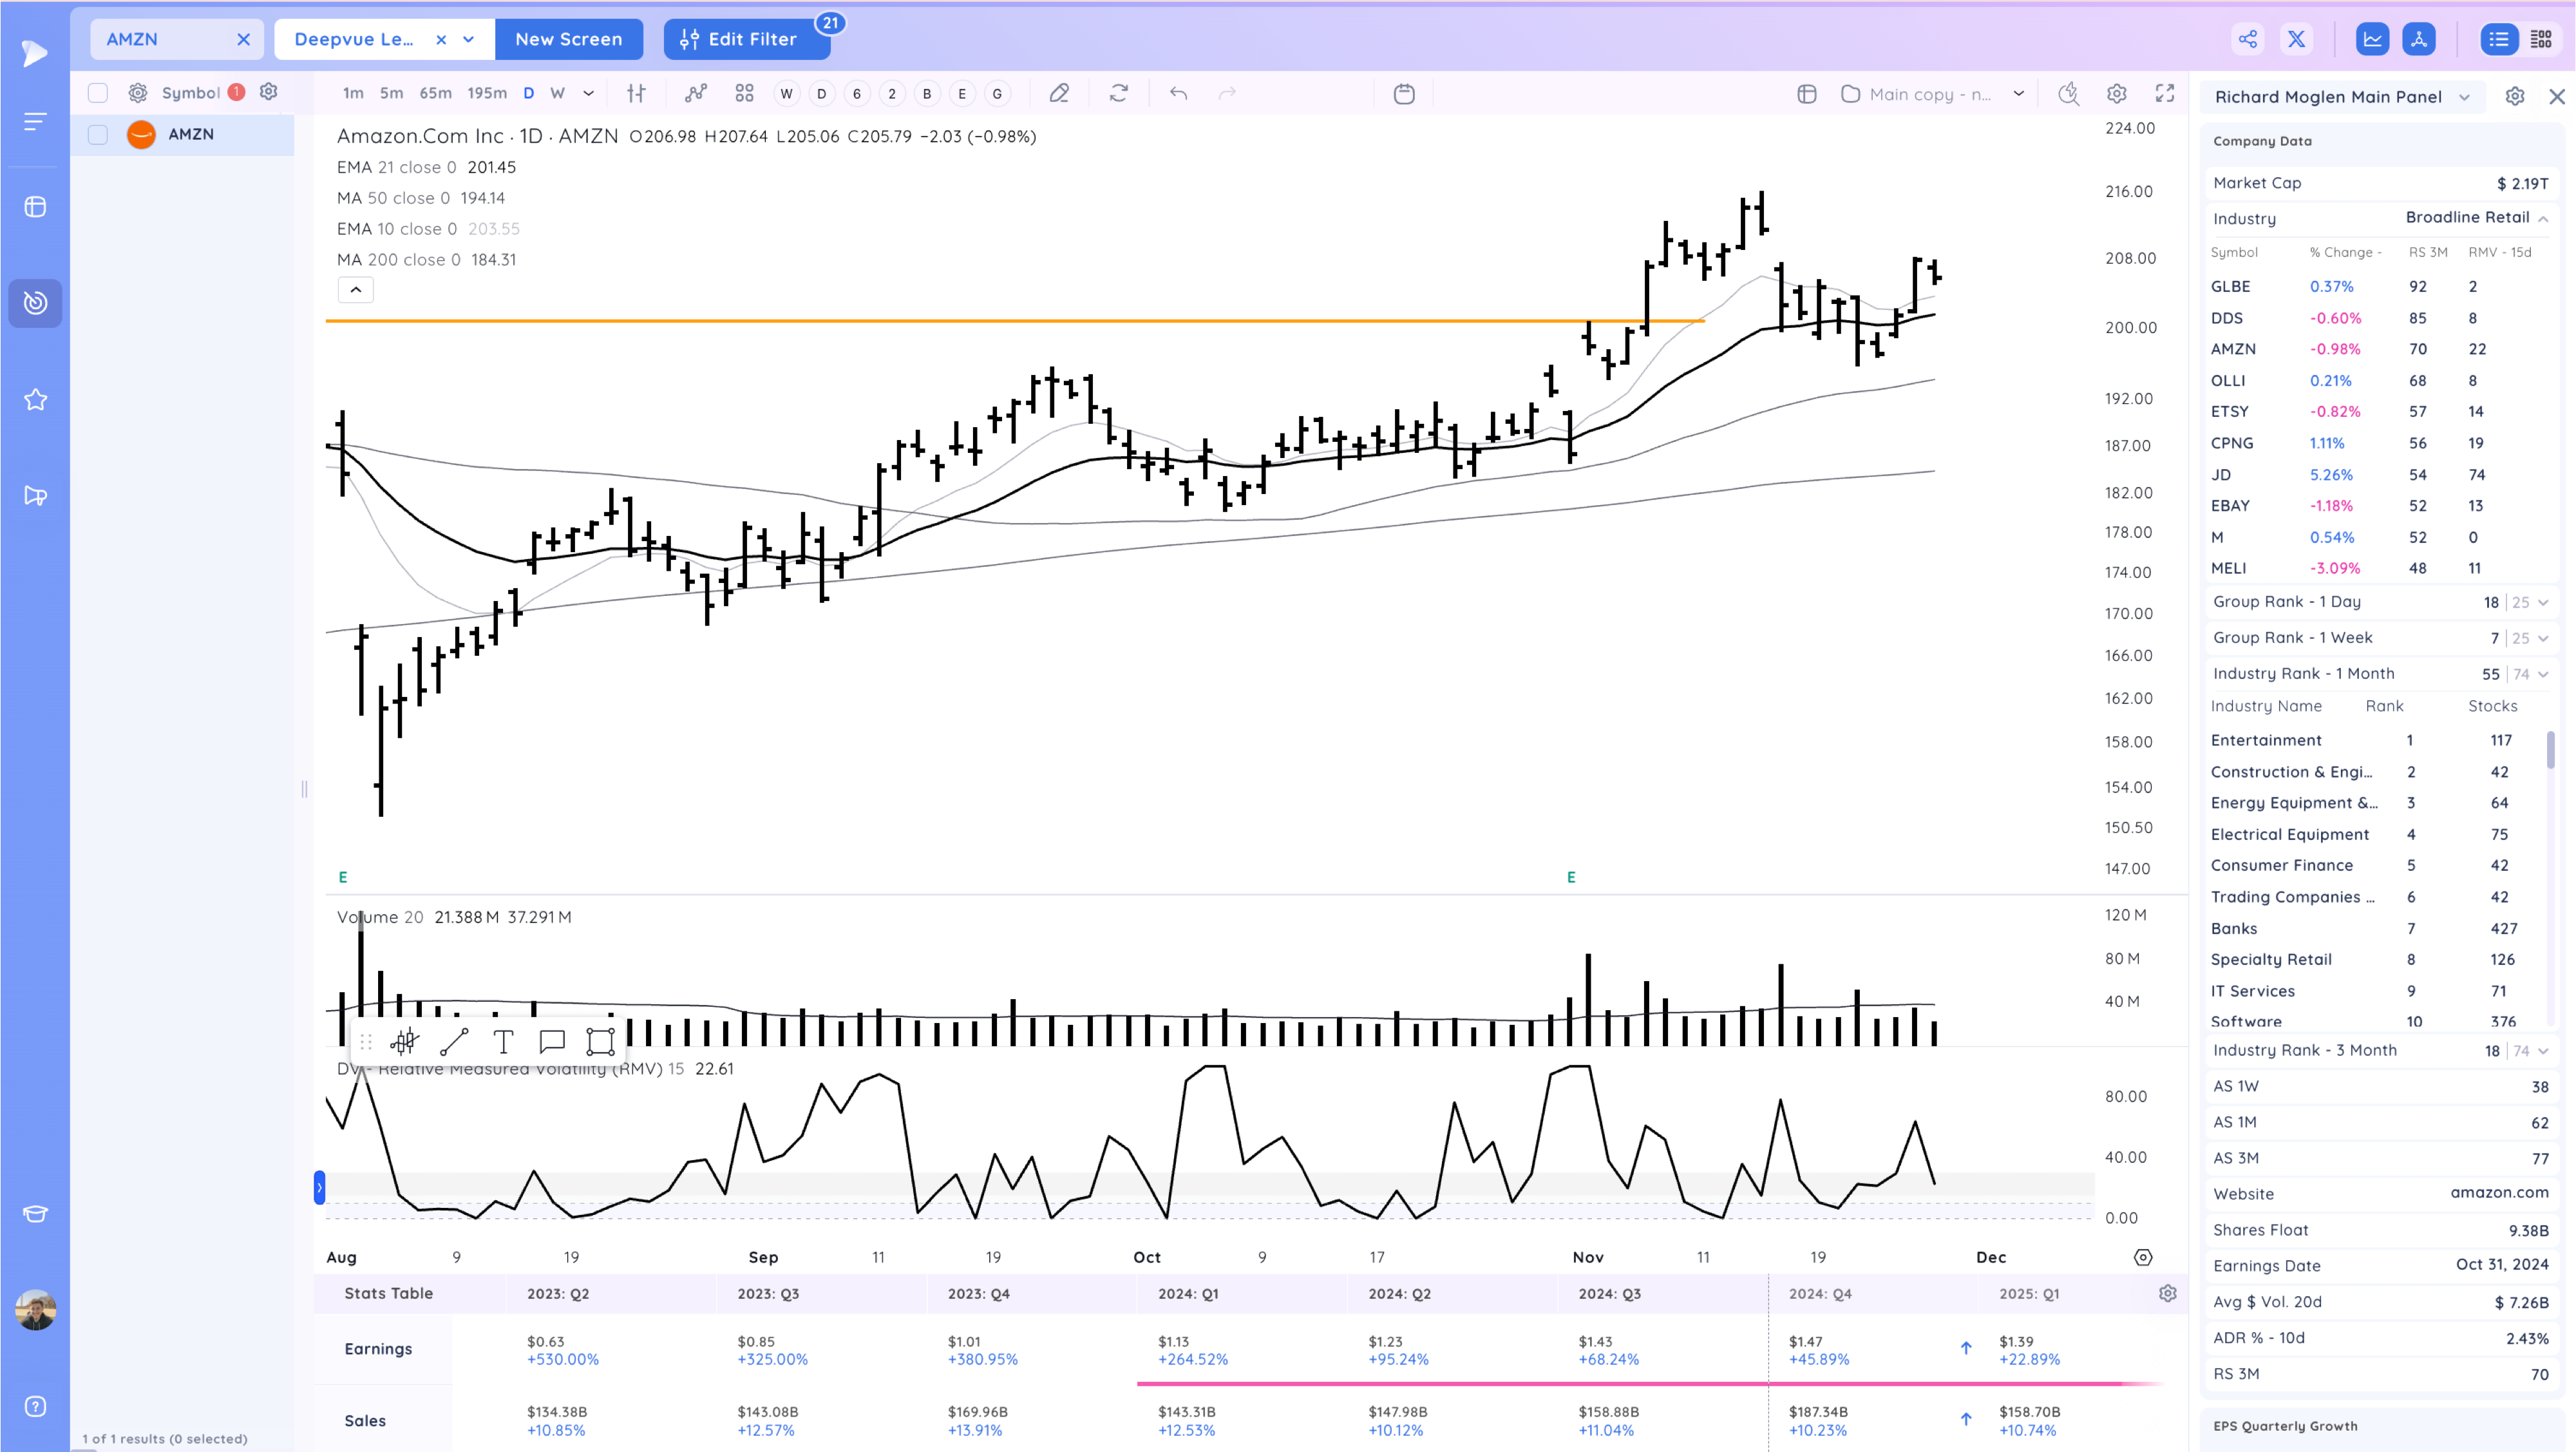This screenshot has height=1452, width=2576.
Task: Open chart settings gear icon
Action: (2117, 93)
